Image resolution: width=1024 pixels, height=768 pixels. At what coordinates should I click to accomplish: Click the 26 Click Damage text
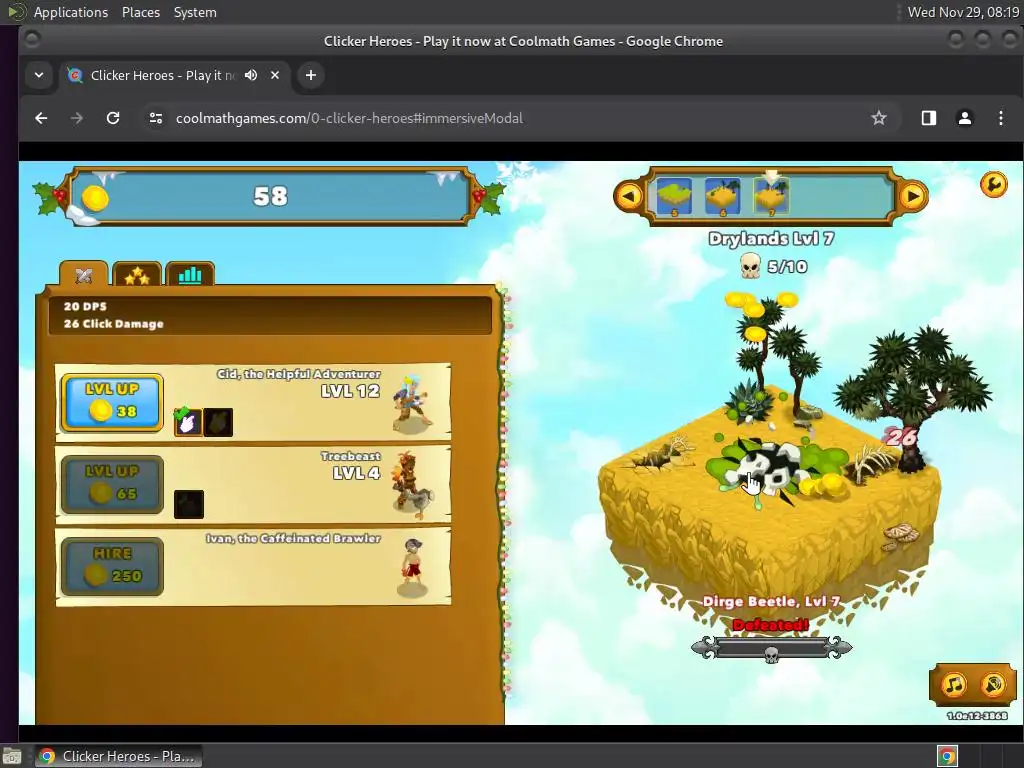tap(114, 323)
